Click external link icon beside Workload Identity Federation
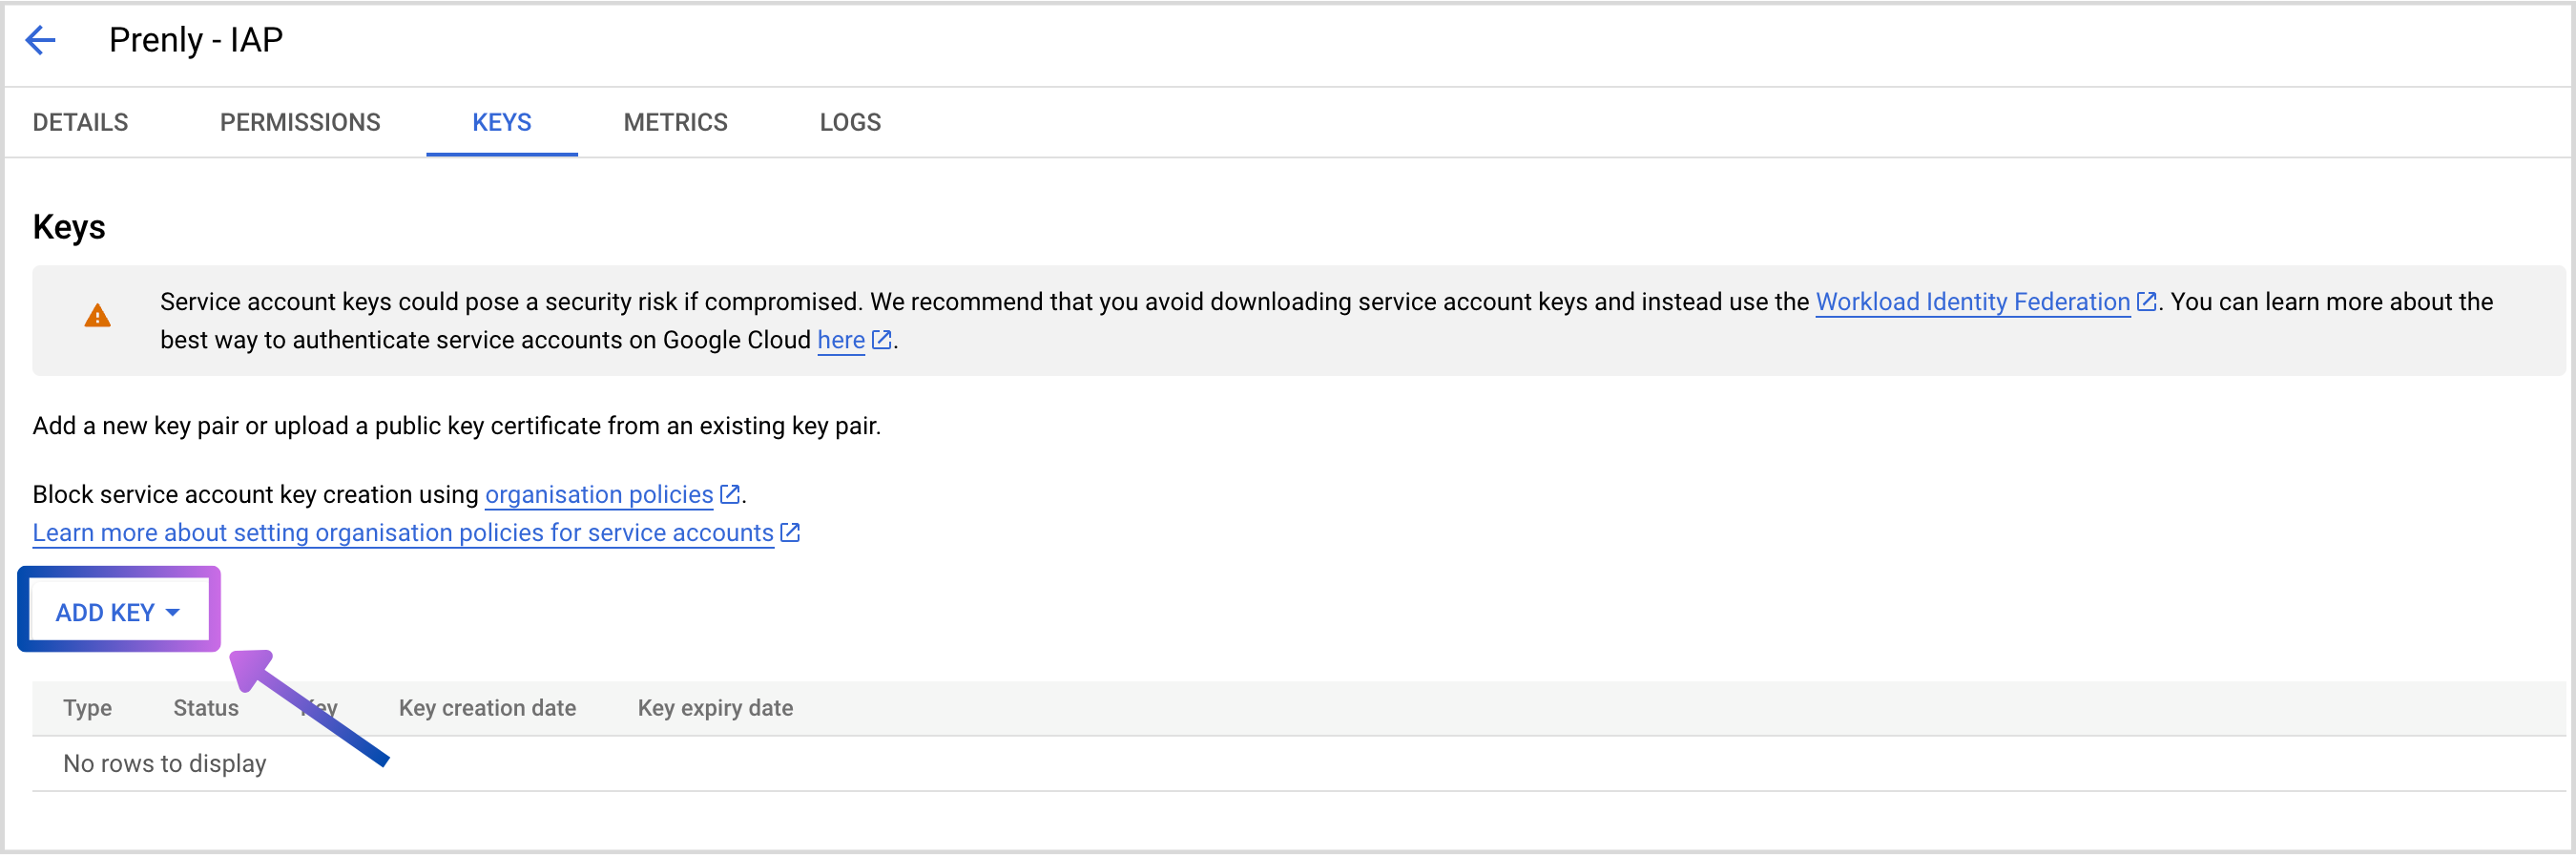The width and height of the screenshot is (2576, 855). point(2146,302)
